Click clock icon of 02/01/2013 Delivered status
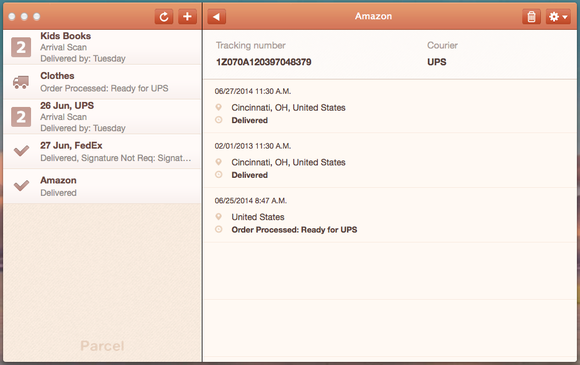The height and width of the screenshot is (365, 580). (219, 175)
